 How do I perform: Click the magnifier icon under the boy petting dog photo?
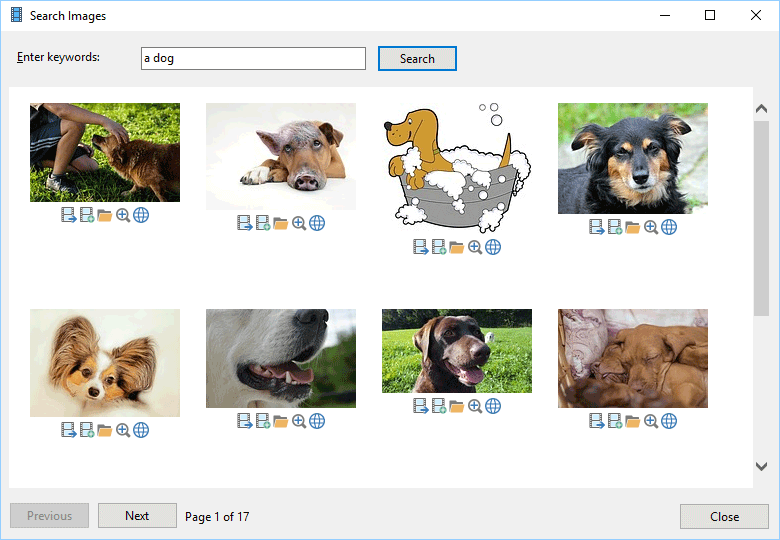tap(123, 215)
